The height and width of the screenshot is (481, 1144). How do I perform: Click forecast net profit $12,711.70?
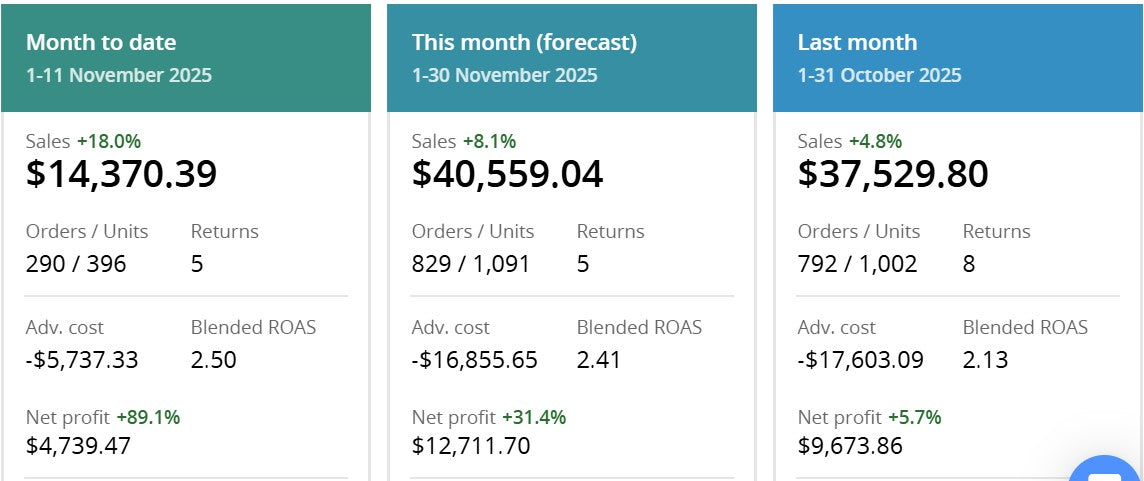coord(470,445)
